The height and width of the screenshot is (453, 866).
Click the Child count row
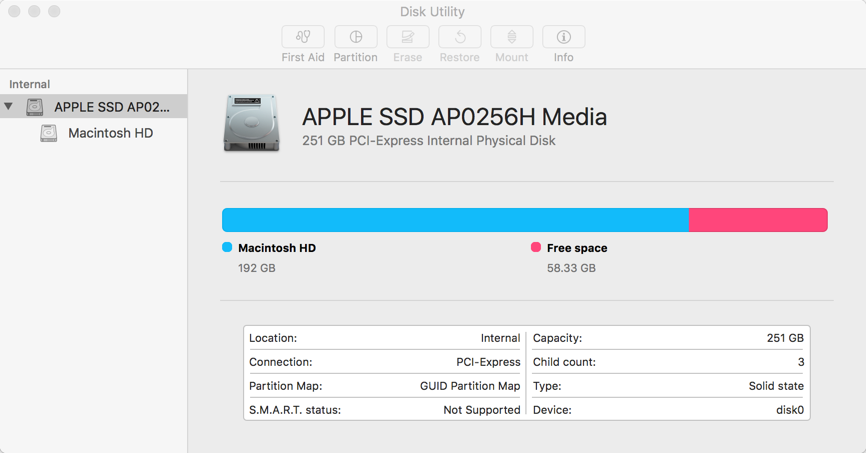668,362
